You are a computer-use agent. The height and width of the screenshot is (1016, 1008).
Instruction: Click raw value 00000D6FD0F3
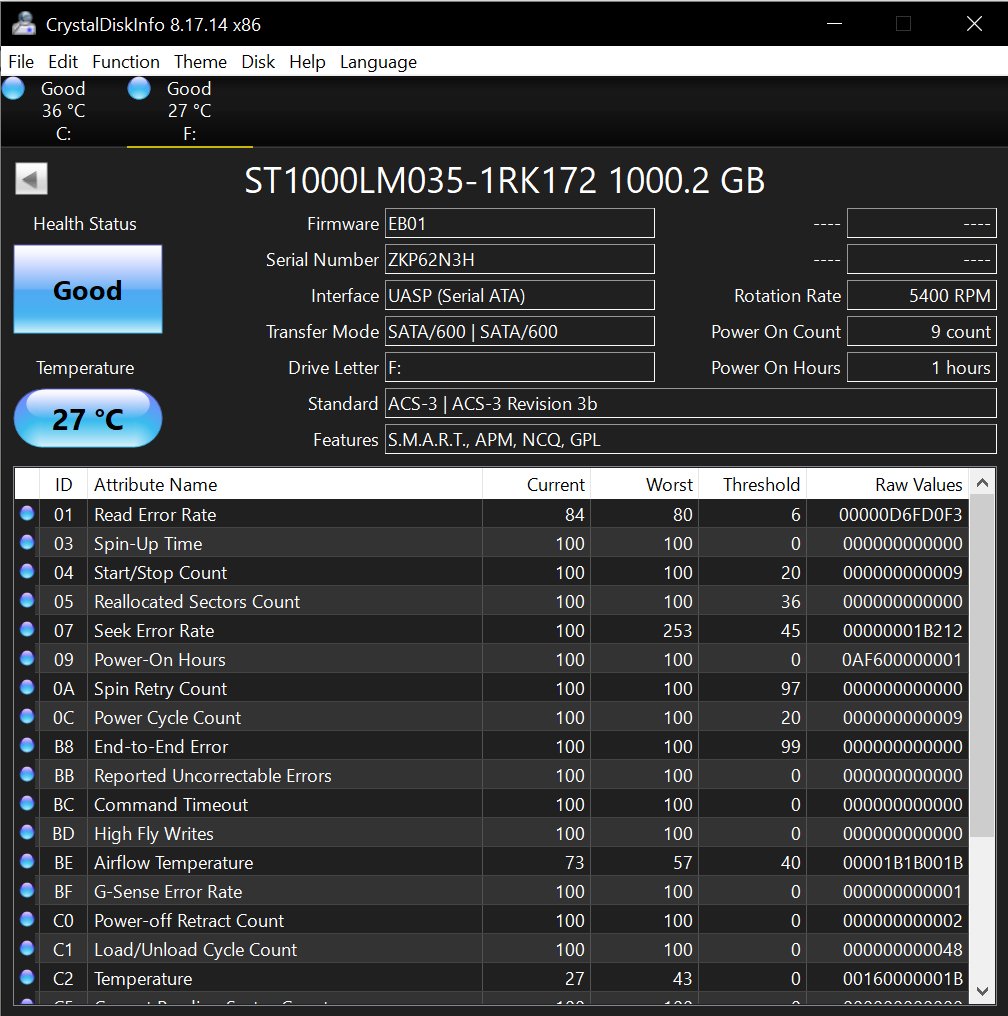coord(900,514)
